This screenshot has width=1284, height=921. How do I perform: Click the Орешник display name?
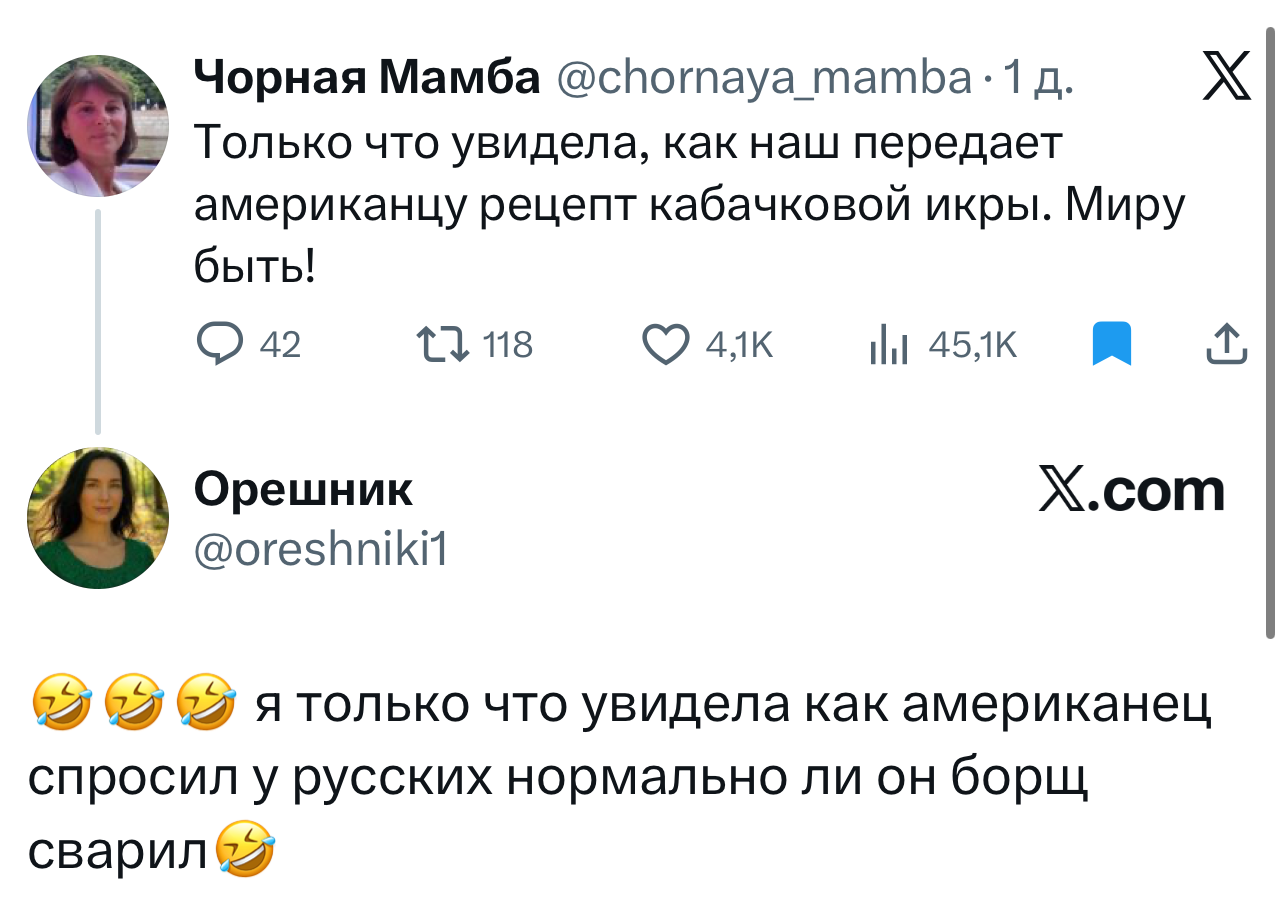pos(303,490)
